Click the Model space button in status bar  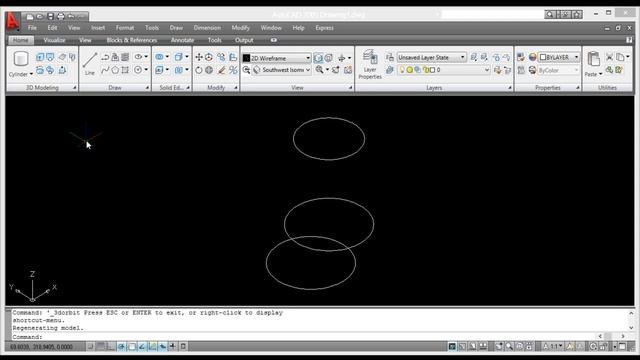[x=452, y=347]
